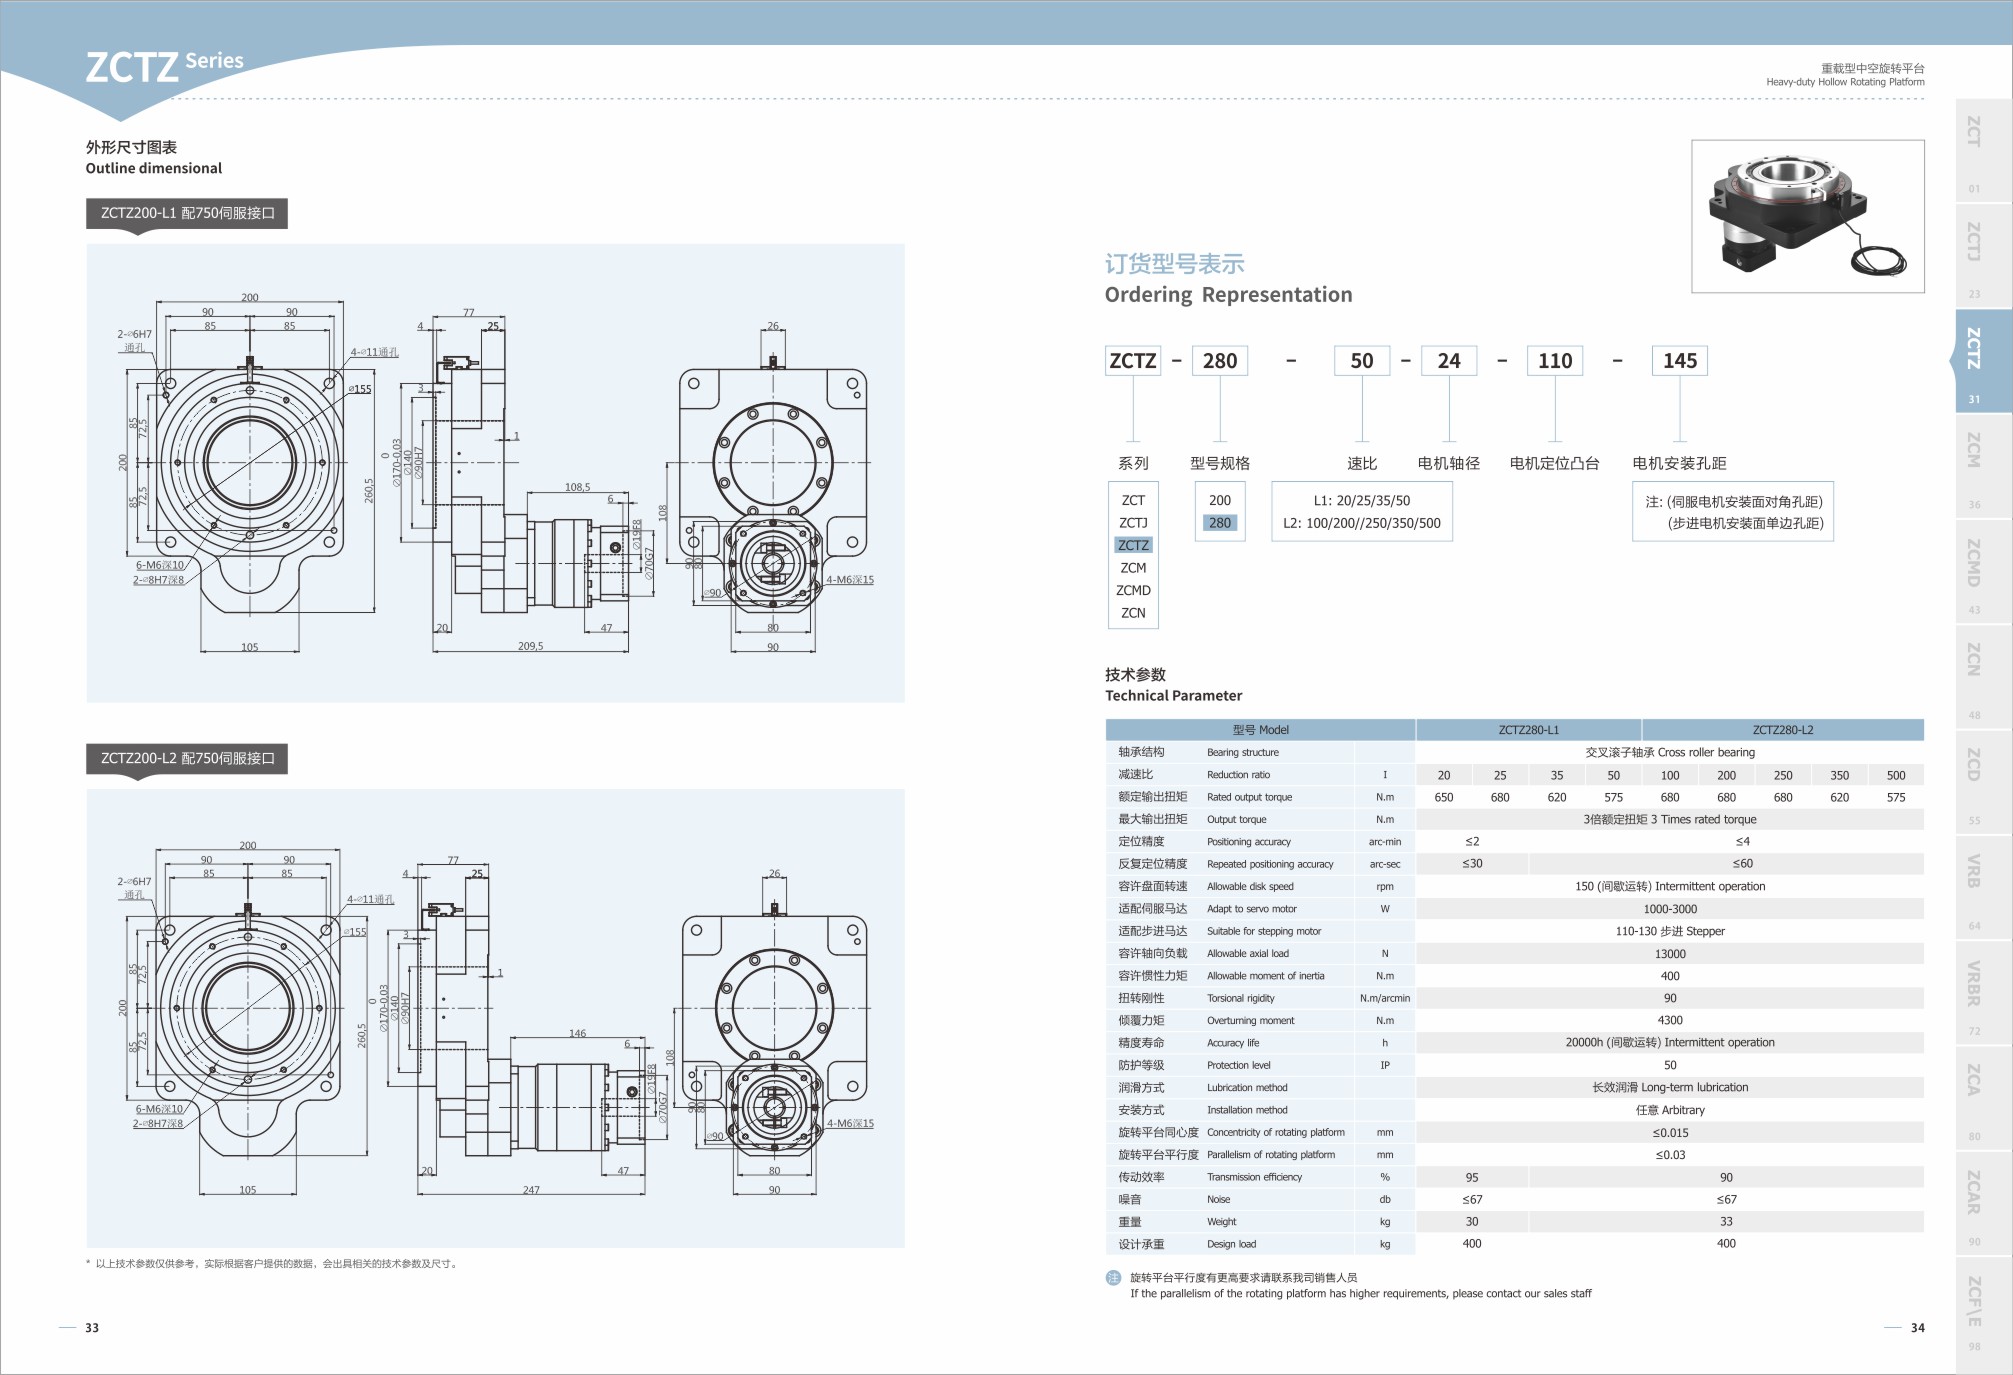This screenshot has height=1375, width=2013.
Task: Select the ZCTJ side index tab
Action: [x=1983, y=255]
